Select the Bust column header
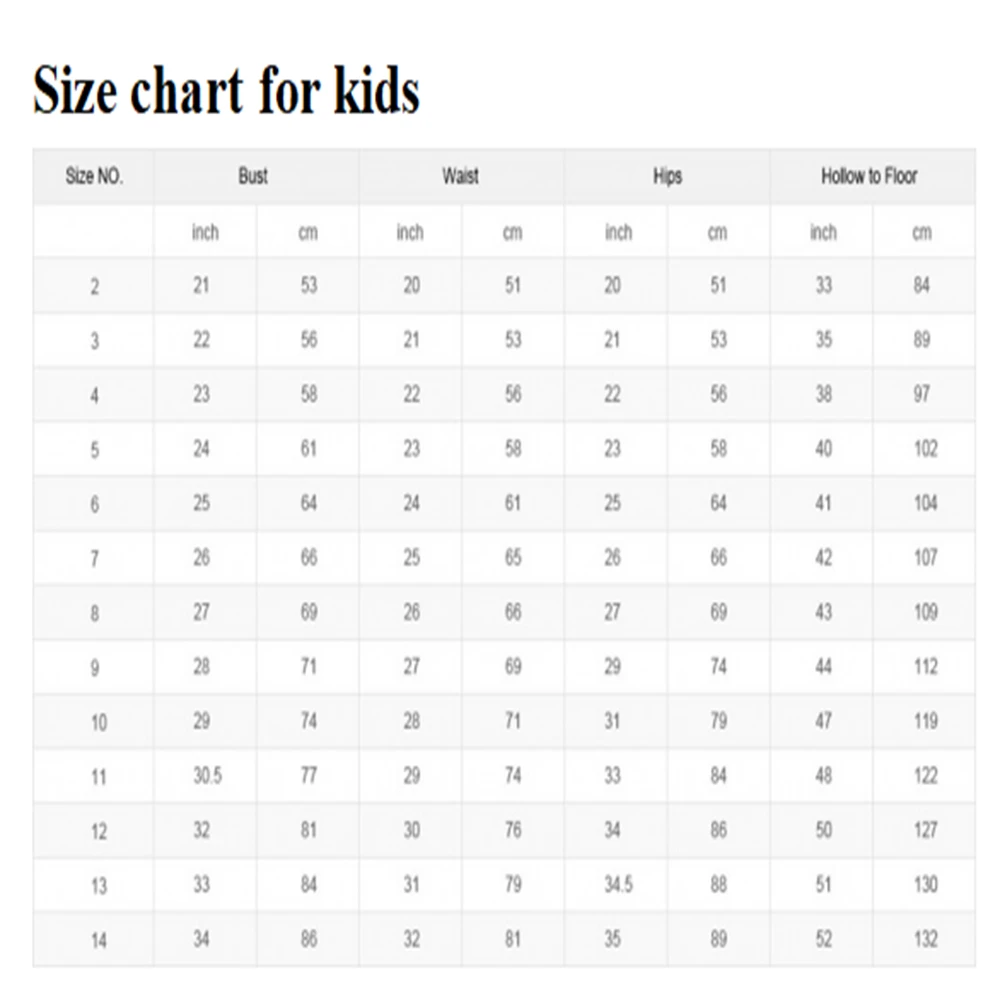Image resolution: width=1000 pixels, height=1000 pixels. pos(253,177)
